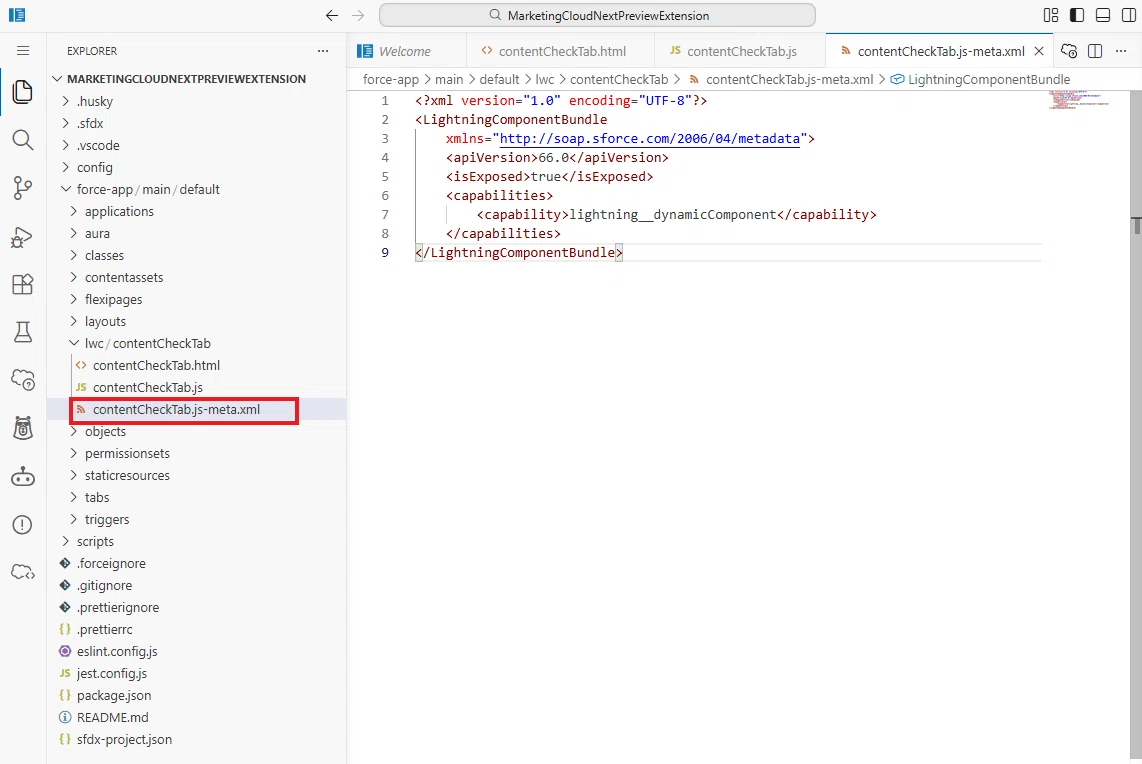Open the Extensions view icon
Viewport: 1142px width, 764px height.
tap(23, 284)
